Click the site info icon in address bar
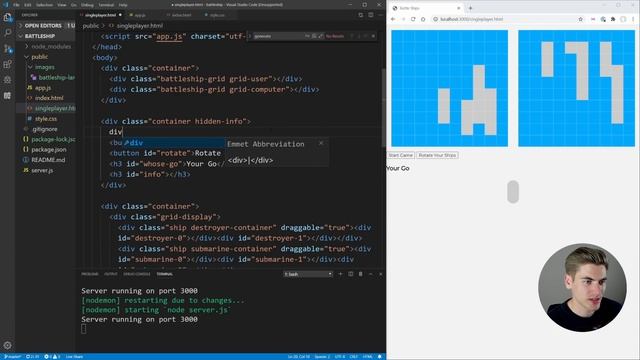 pyautogui.click(x=436, y=19)
